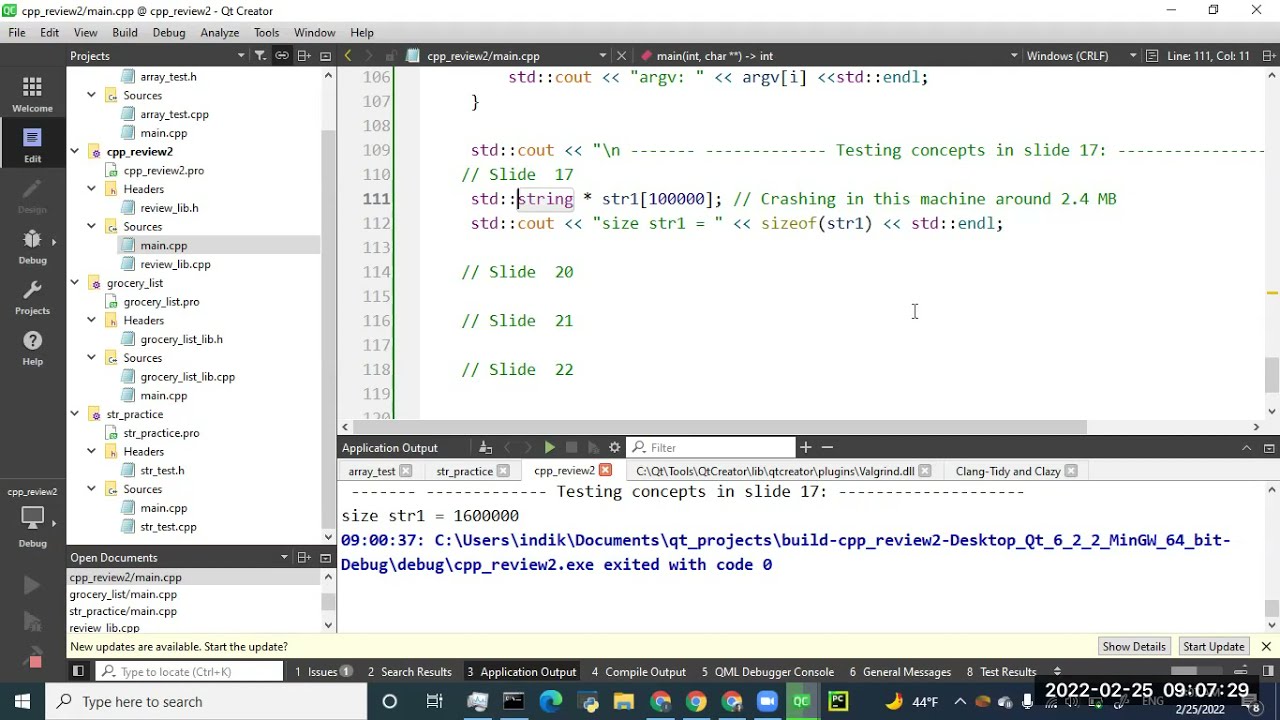Screen dimensions: 1280x720
Task: Open the Help mode
Action: pyautogui.click(x=32, y=348)
